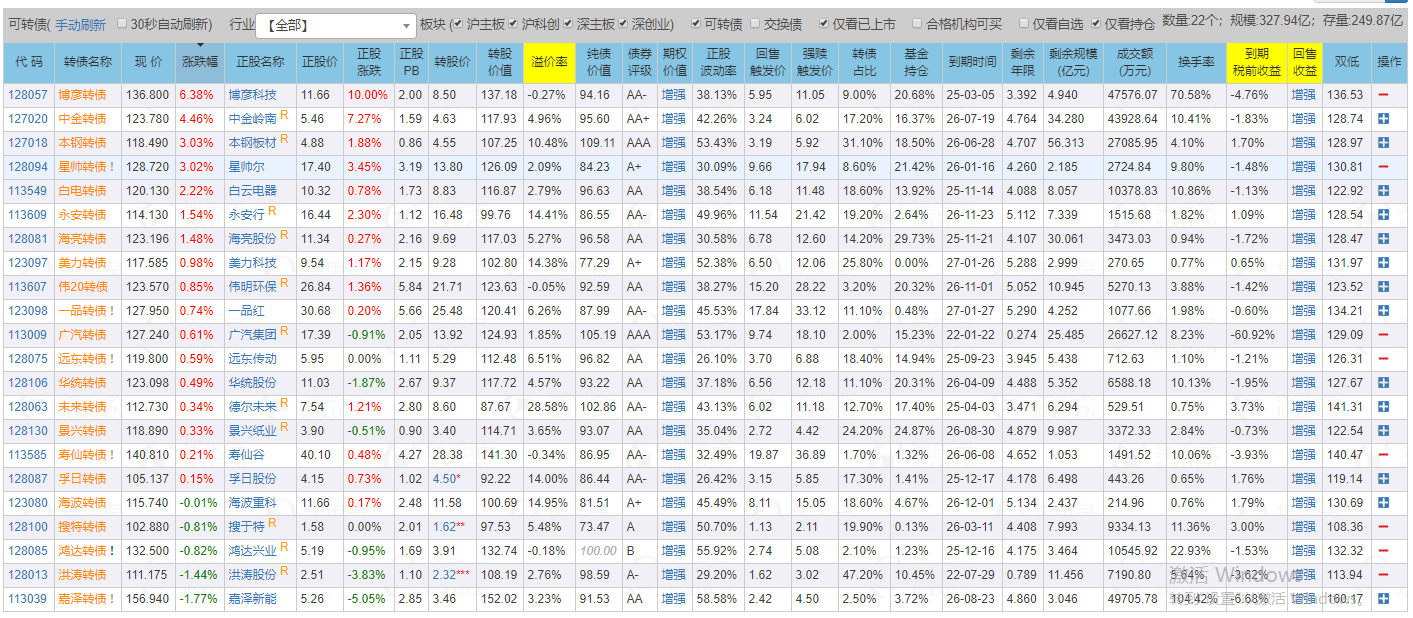Toggle the 深主板 board checkbox
Screen dimensions: 1413x618
coord(568,24)
